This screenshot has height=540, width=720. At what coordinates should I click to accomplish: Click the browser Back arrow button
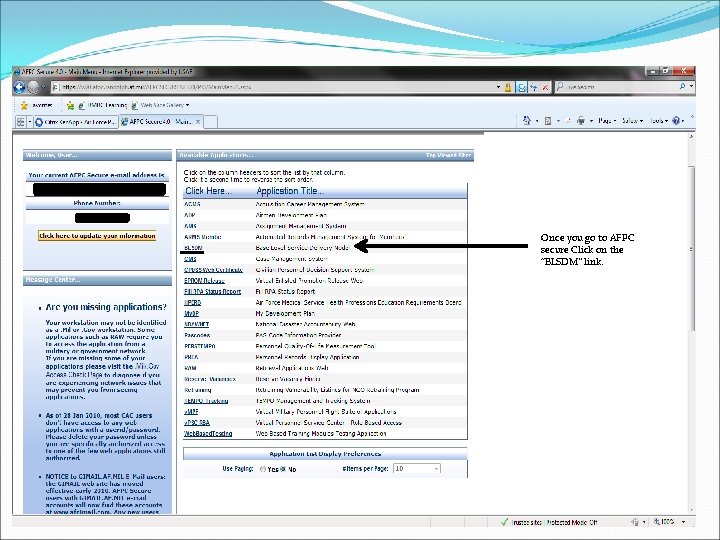(19, 87)
